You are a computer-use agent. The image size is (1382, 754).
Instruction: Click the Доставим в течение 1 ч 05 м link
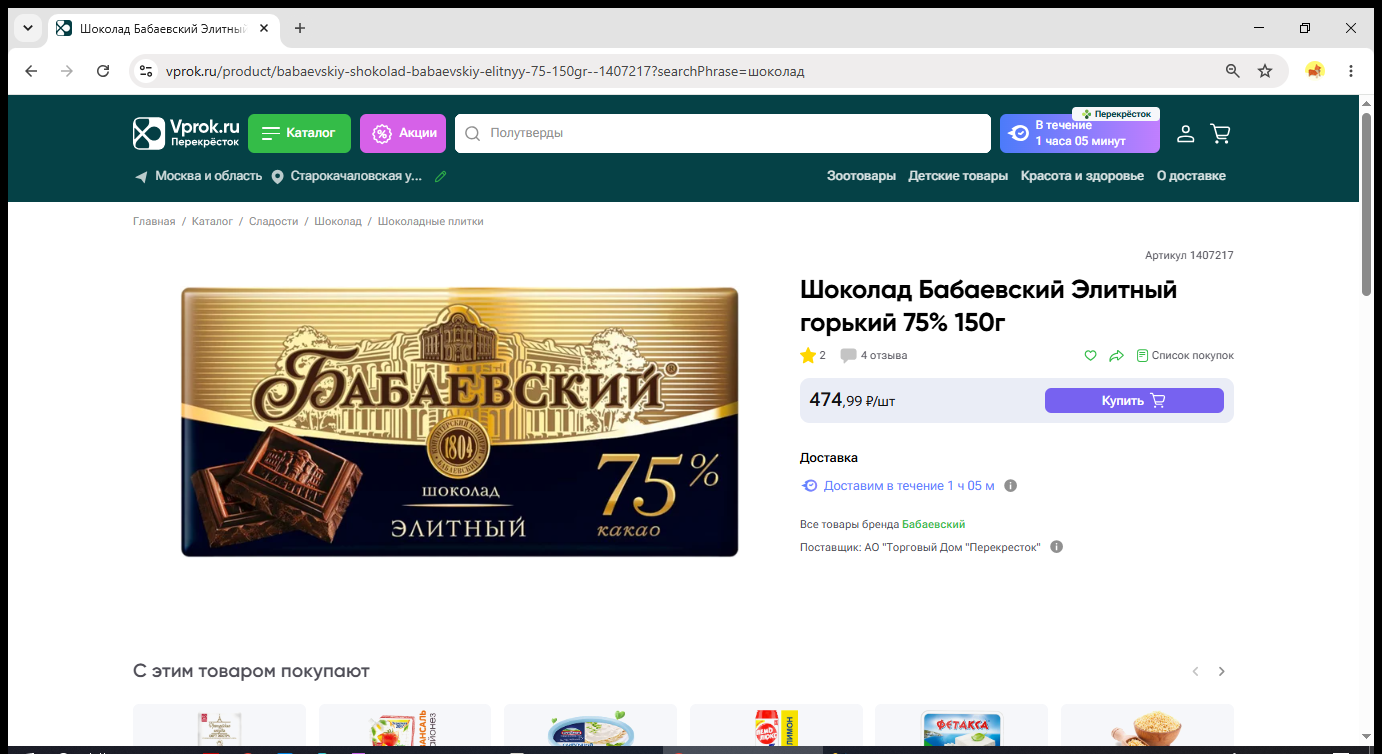pos(909,486)
